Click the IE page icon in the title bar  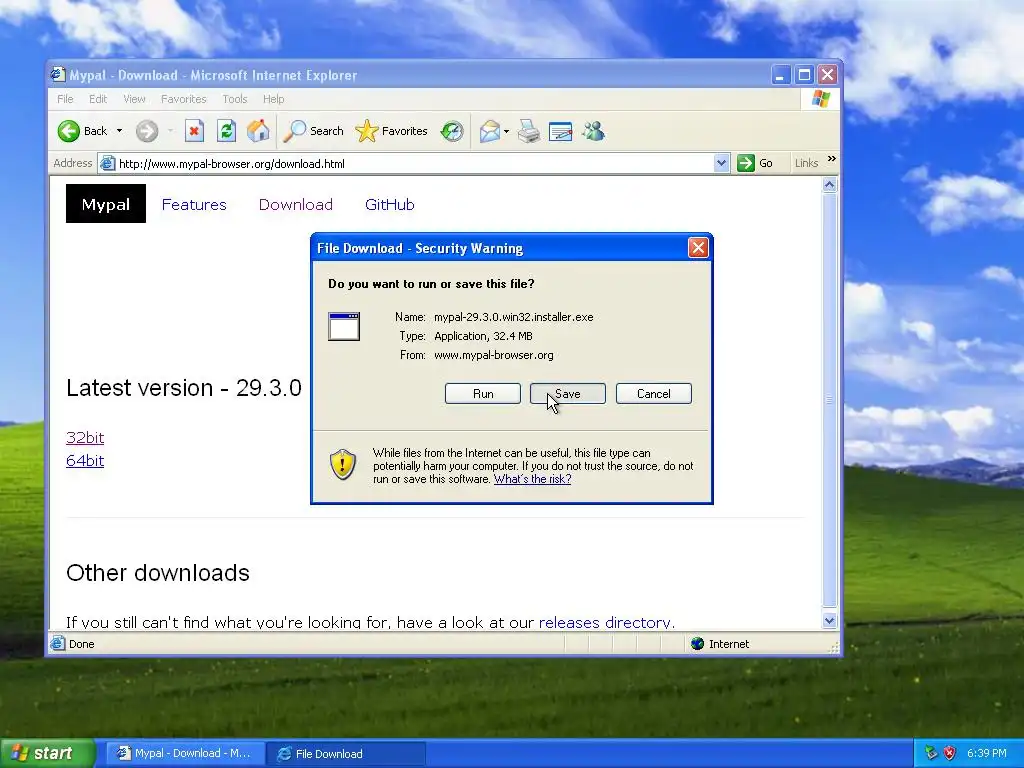pyautogui.click(x=58, y=74)
